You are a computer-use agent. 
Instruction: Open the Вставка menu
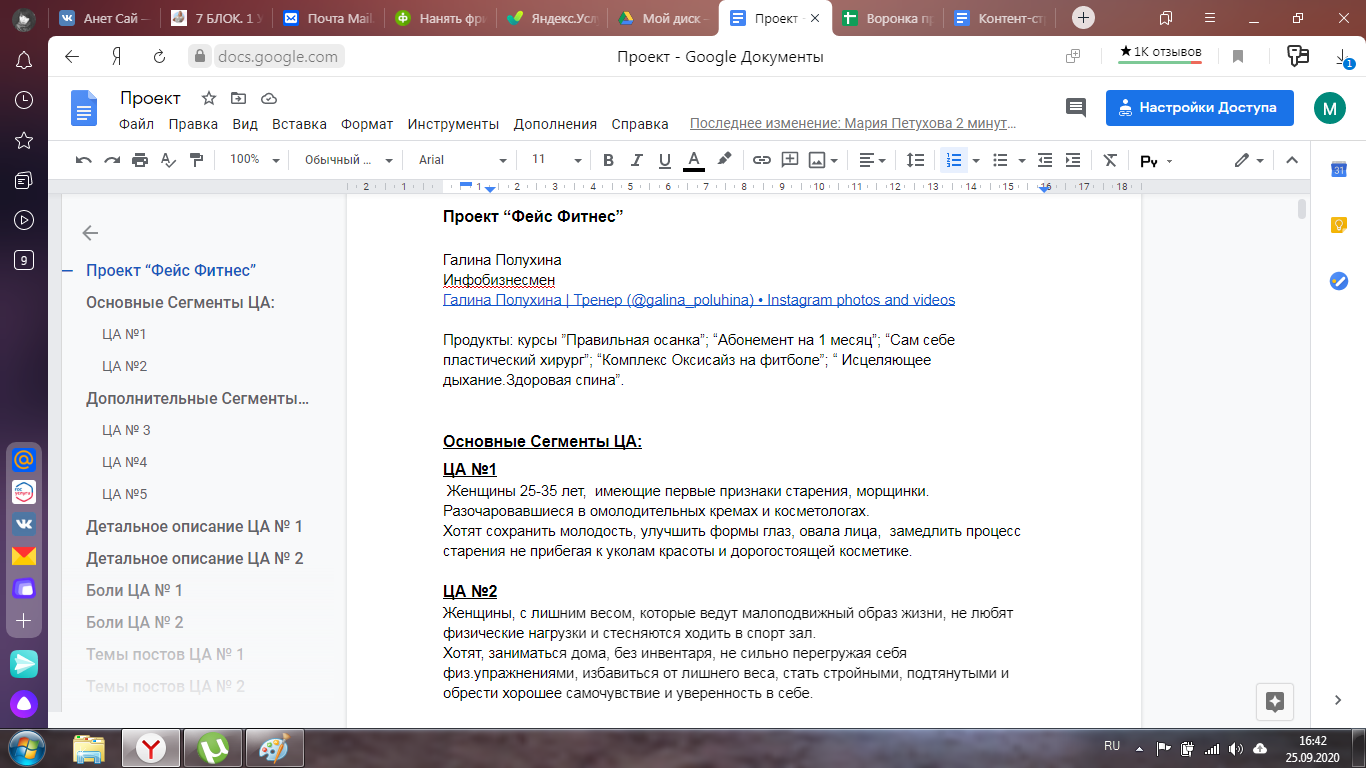299,125
